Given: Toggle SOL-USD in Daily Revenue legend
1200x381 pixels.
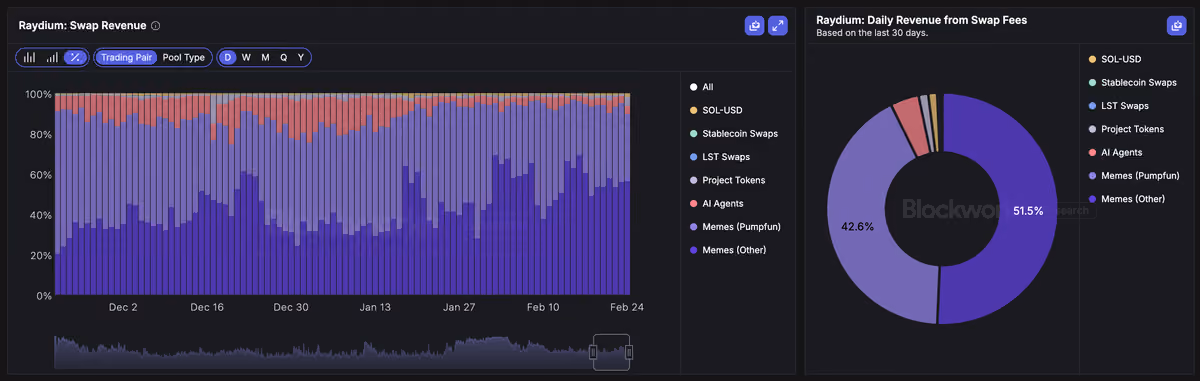Looking at the screenshot, I should pos(1115,59).
